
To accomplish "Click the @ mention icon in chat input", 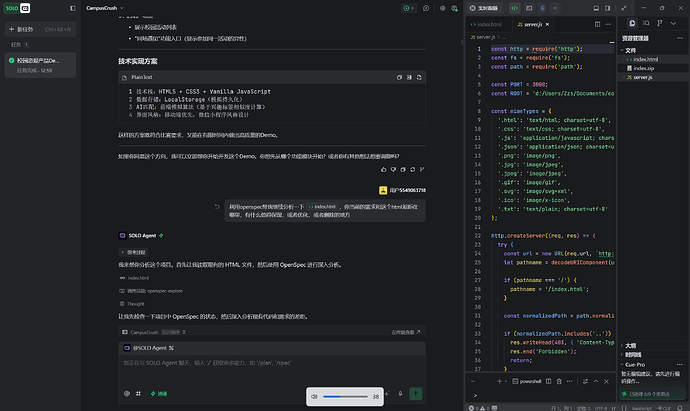I will click(x=127, y=393).
